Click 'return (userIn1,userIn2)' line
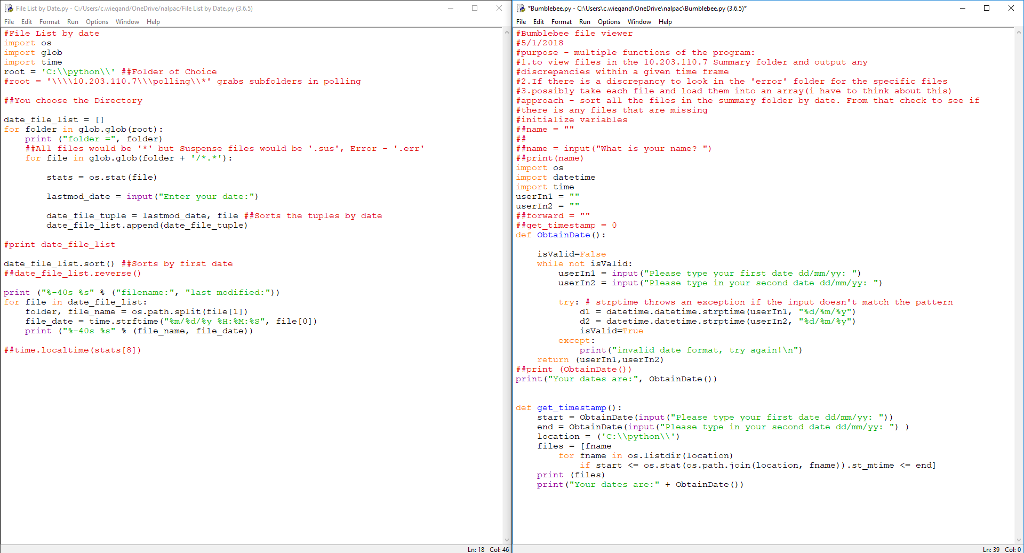This screenshot has height=553, width=1024. click(601, 359)
